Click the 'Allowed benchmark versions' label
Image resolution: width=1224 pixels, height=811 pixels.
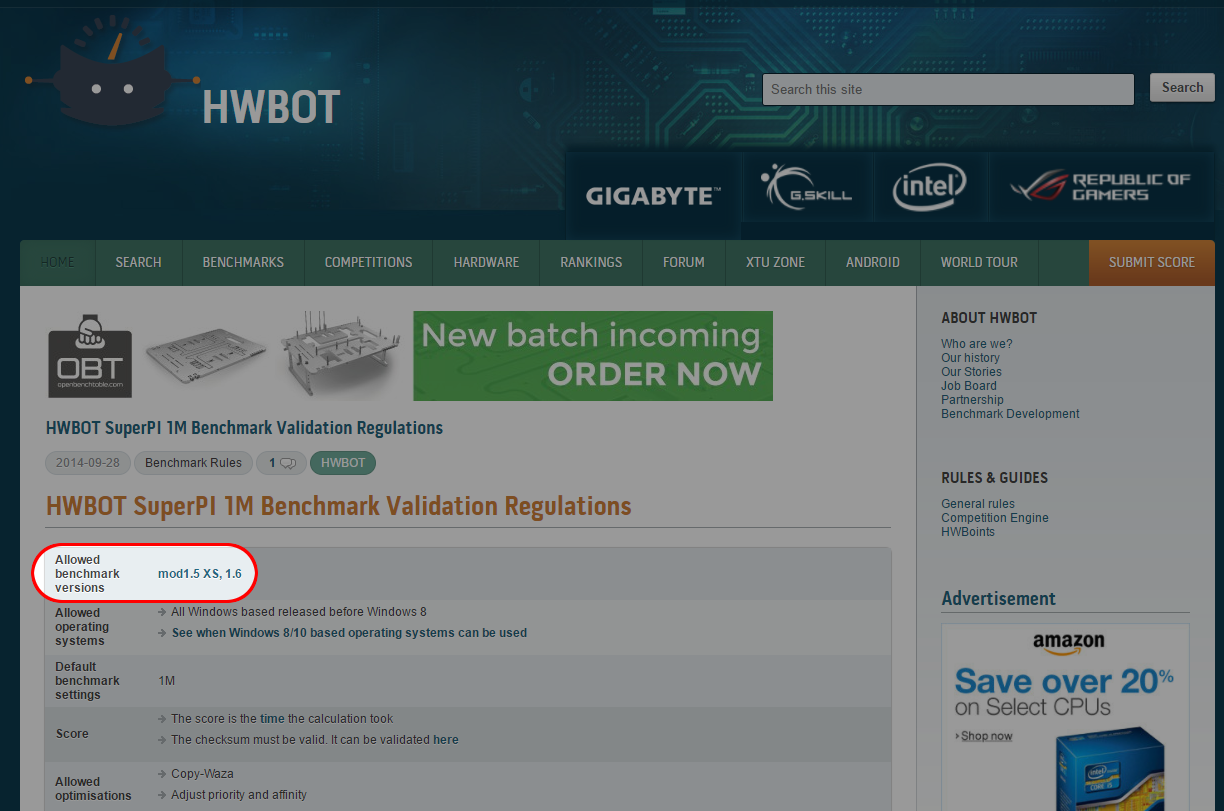point(87,574)
